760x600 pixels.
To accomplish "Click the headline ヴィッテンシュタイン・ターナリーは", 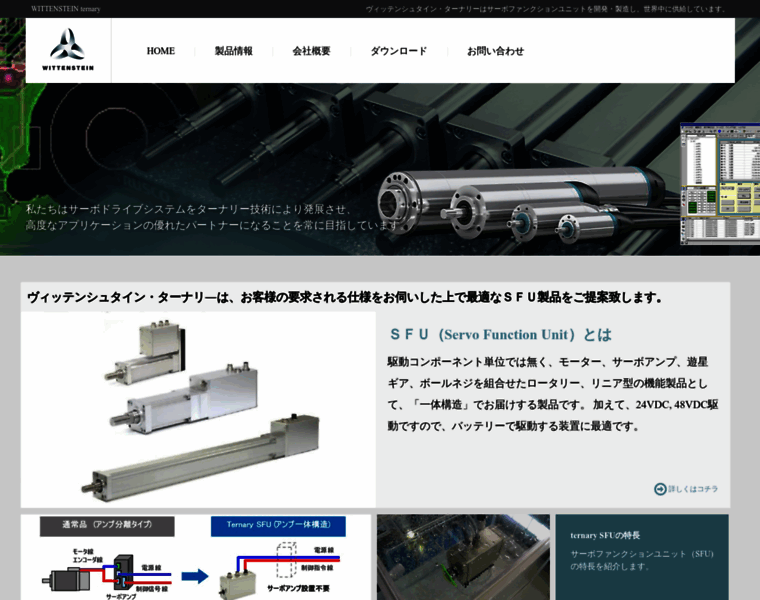I will [345, 297].
